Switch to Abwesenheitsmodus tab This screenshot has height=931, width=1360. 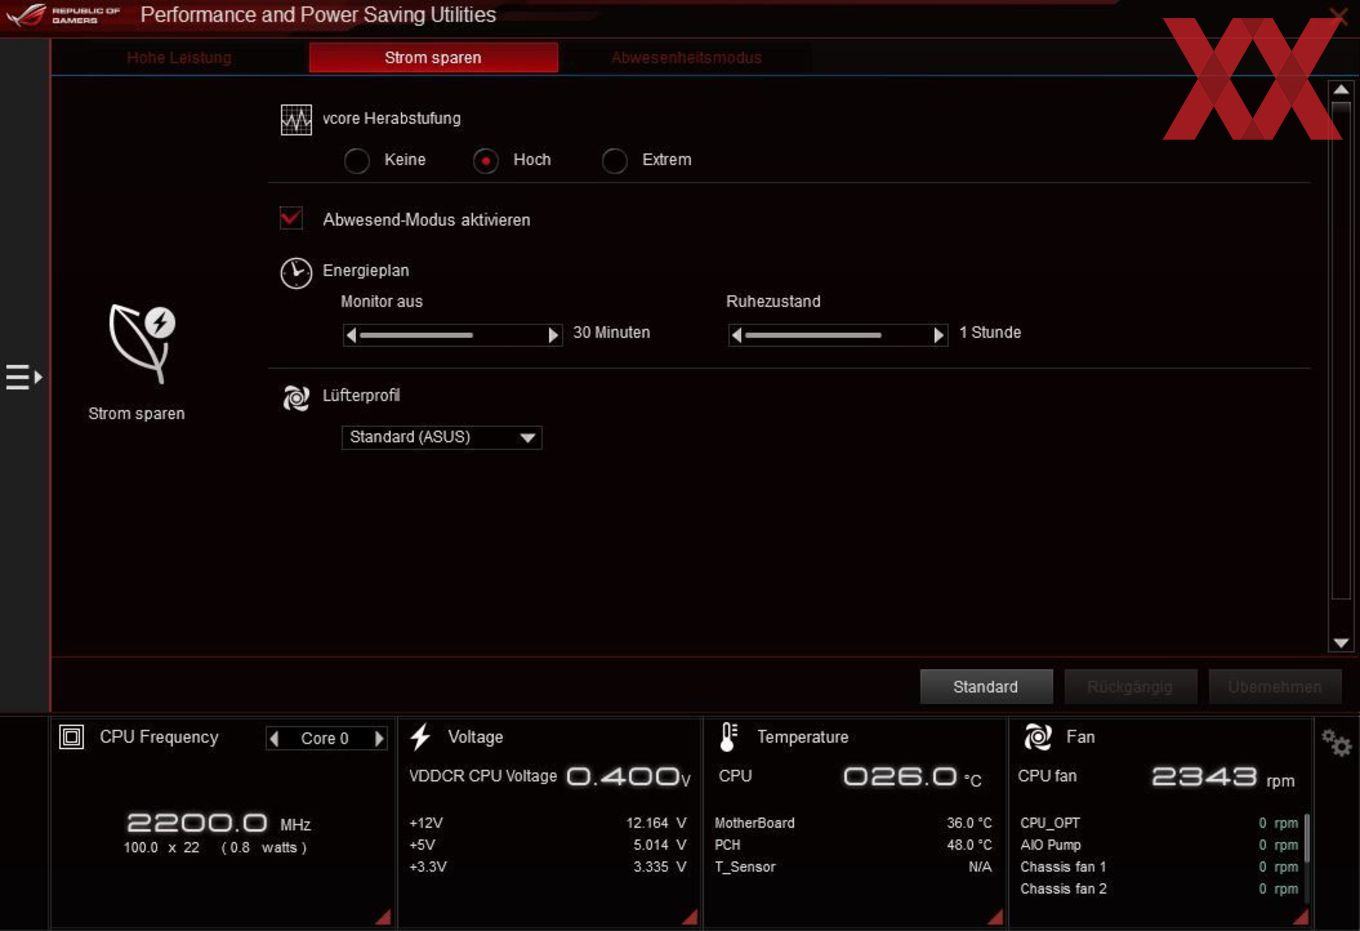point(686,58)
